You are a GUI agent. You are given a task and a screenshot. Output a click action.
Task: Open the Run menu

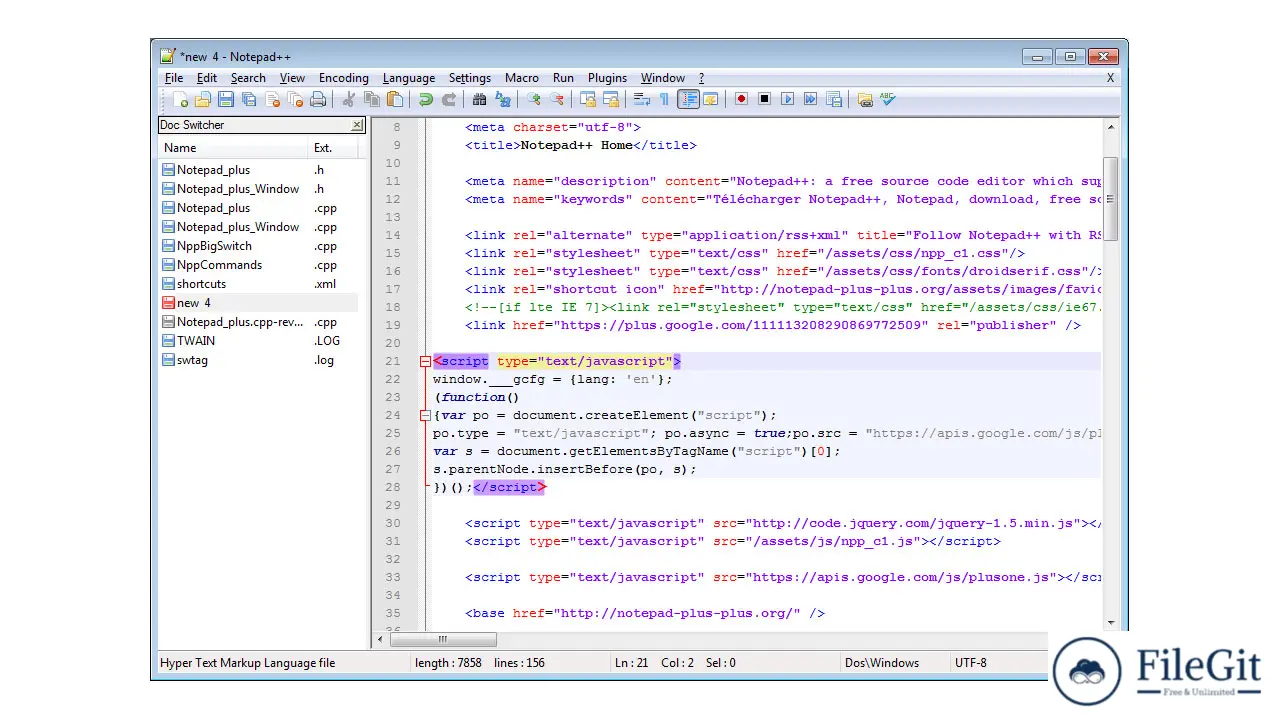coord(563,78)
